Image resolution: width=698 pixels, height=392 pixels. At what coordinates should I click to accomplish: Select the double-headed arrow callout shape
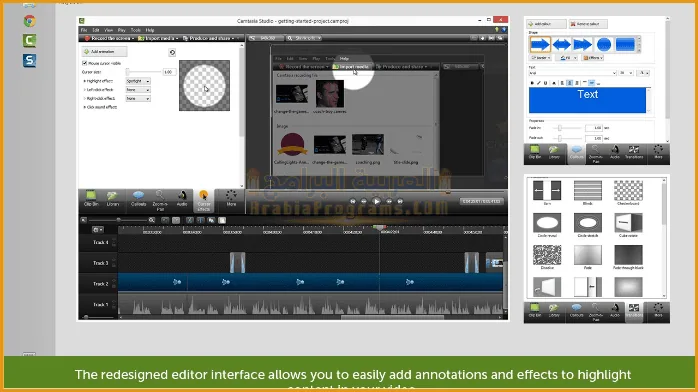click(561, 44)
